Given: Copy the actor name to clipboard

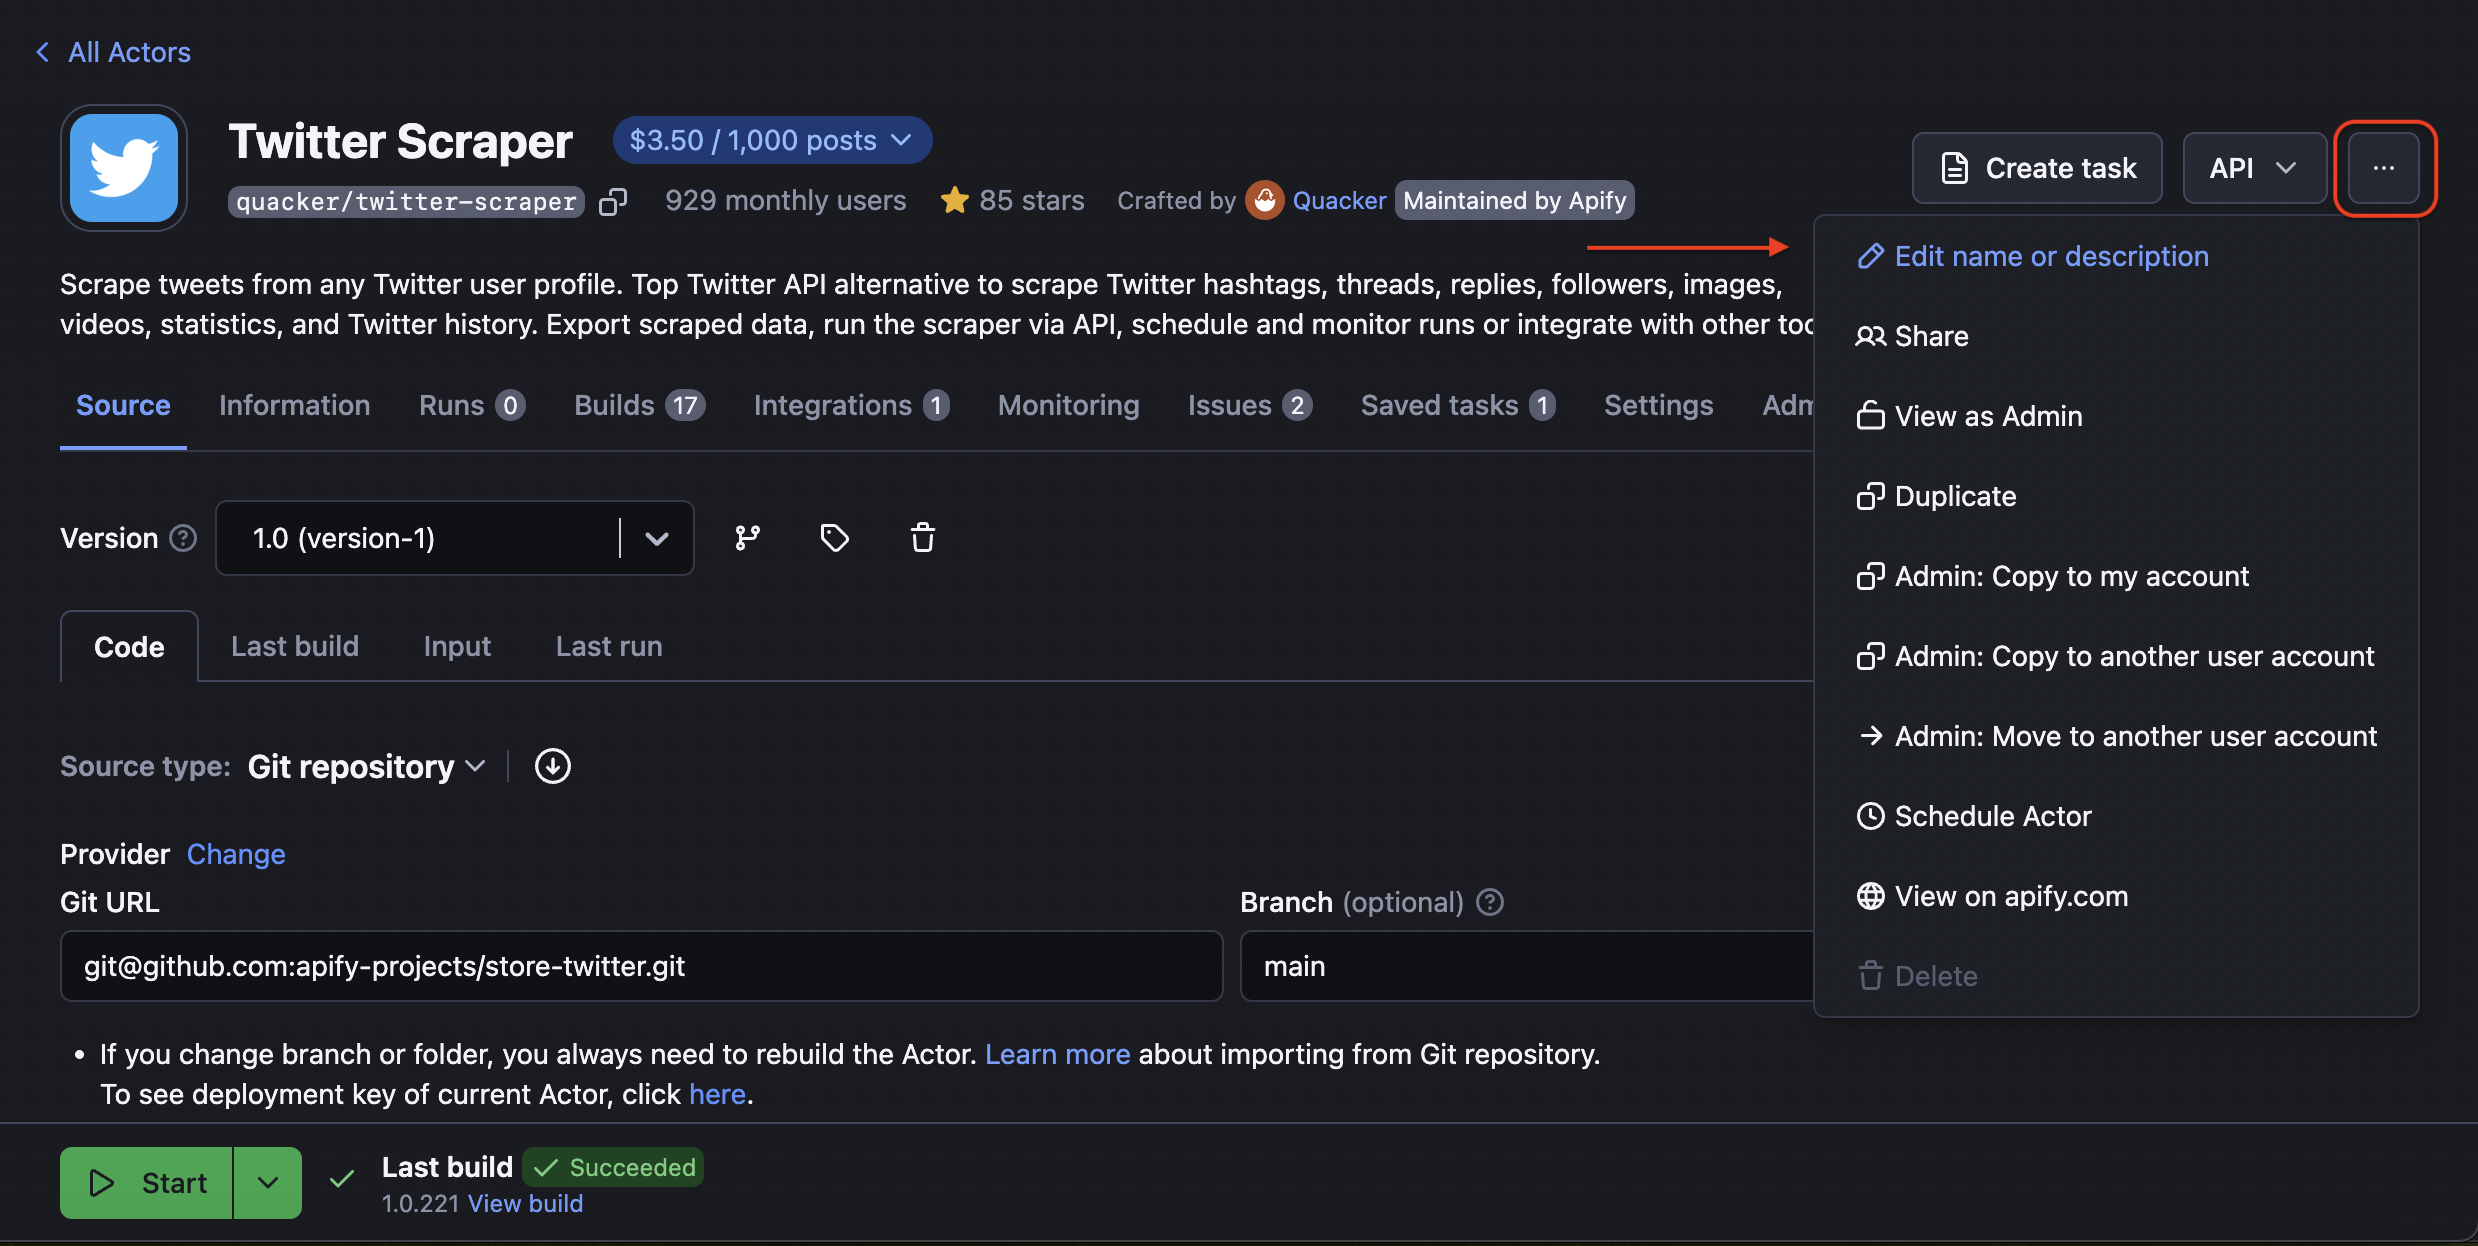Looking at the screenshot, I should tap(614, 201).
